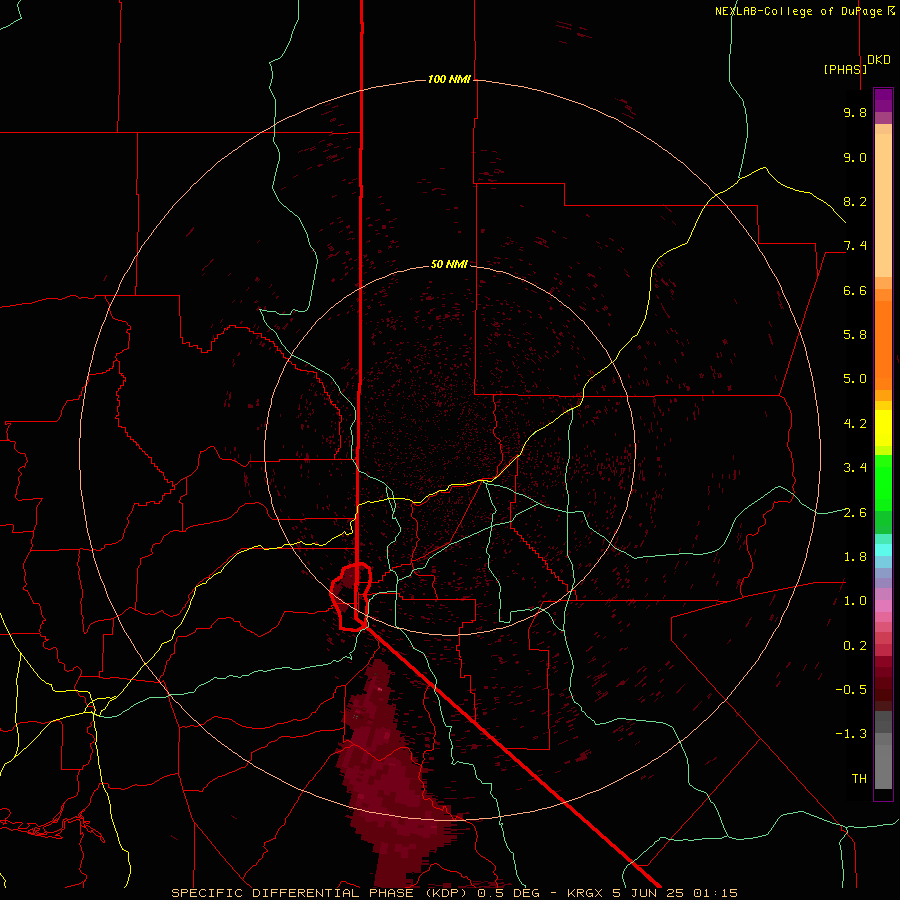Click the TH threshold label on legend
Viewport: 900px width, 900px height.
pos(859,779)
